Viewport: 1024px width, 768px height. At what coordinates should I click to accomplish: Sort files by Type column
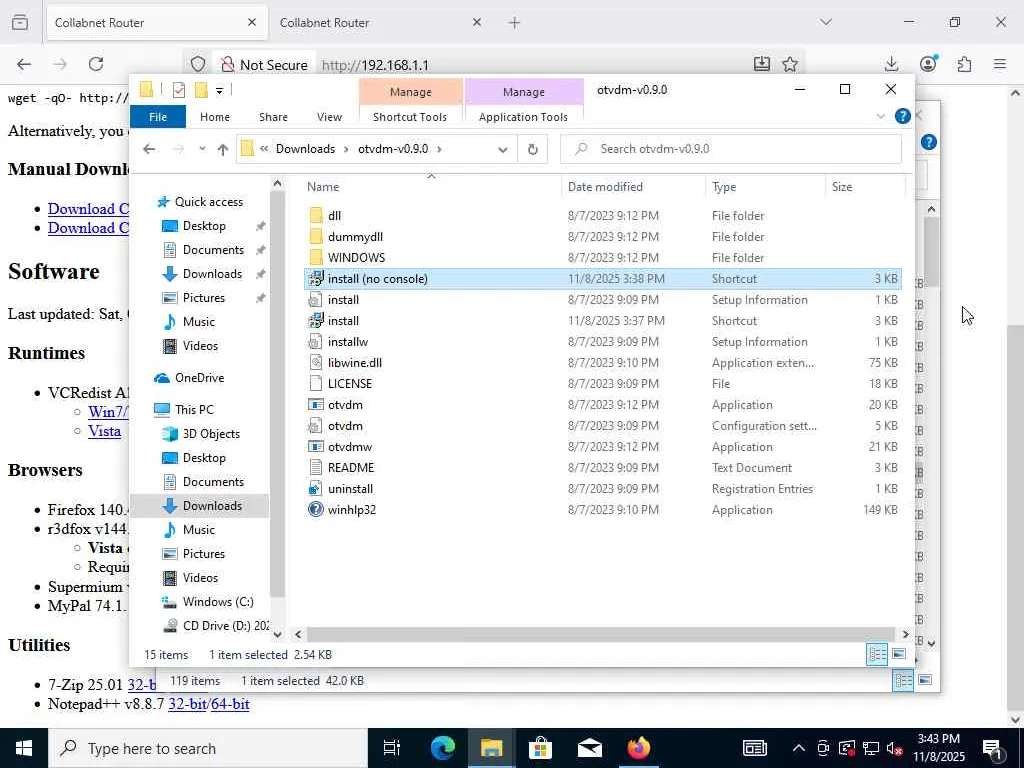(x=724, y=187)
